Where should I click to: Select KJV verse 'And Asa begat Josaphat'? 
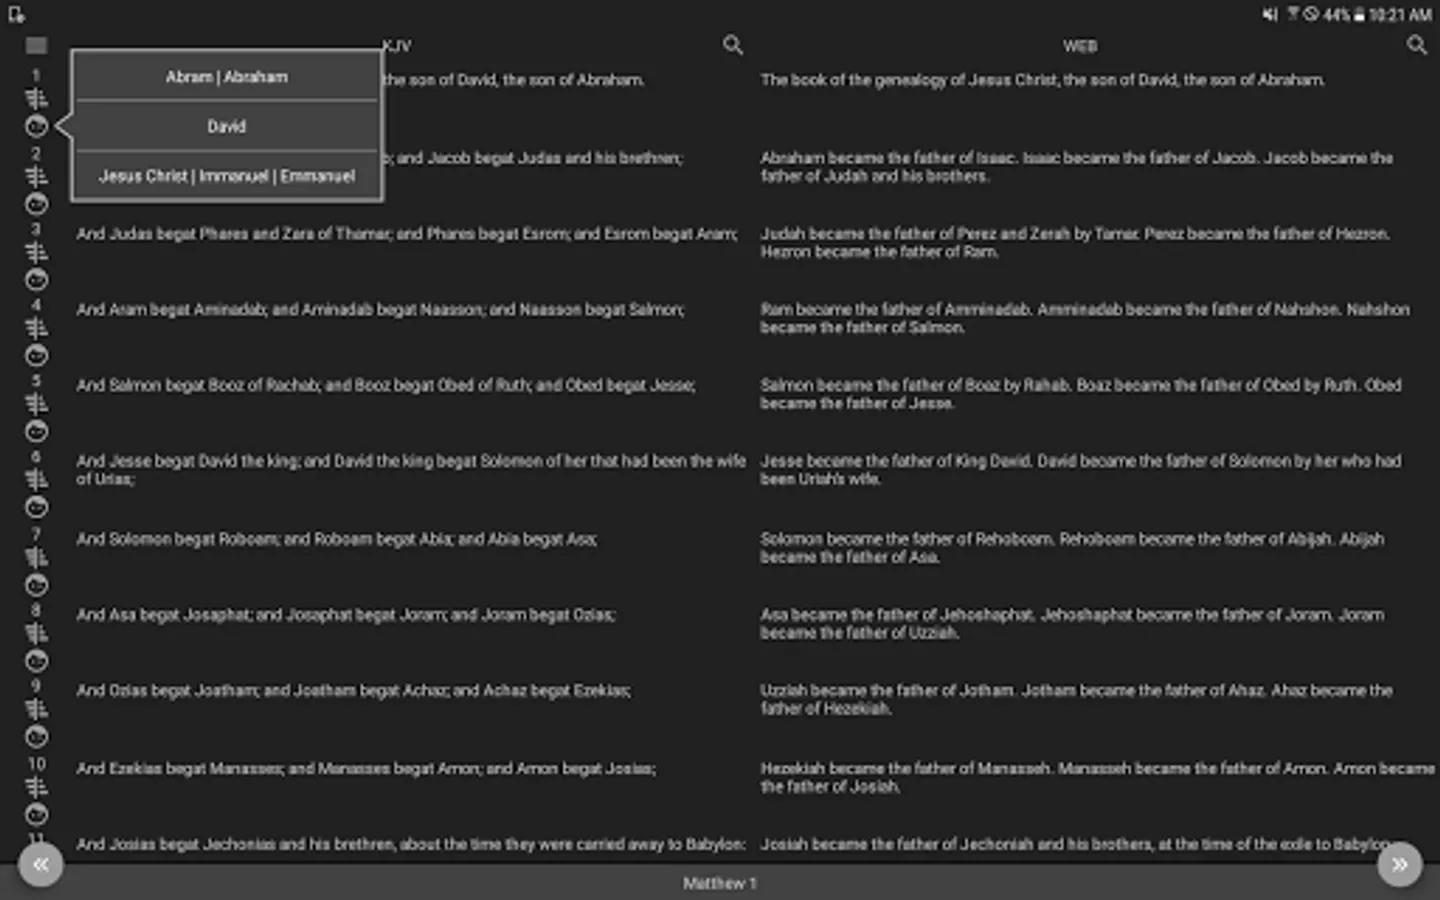coord(346,615)
